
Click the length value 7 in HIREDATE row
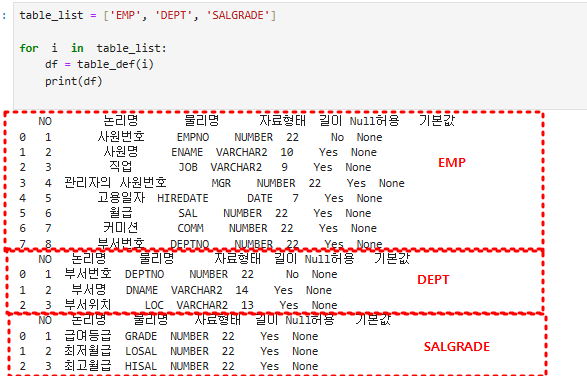tap(296, 198)
